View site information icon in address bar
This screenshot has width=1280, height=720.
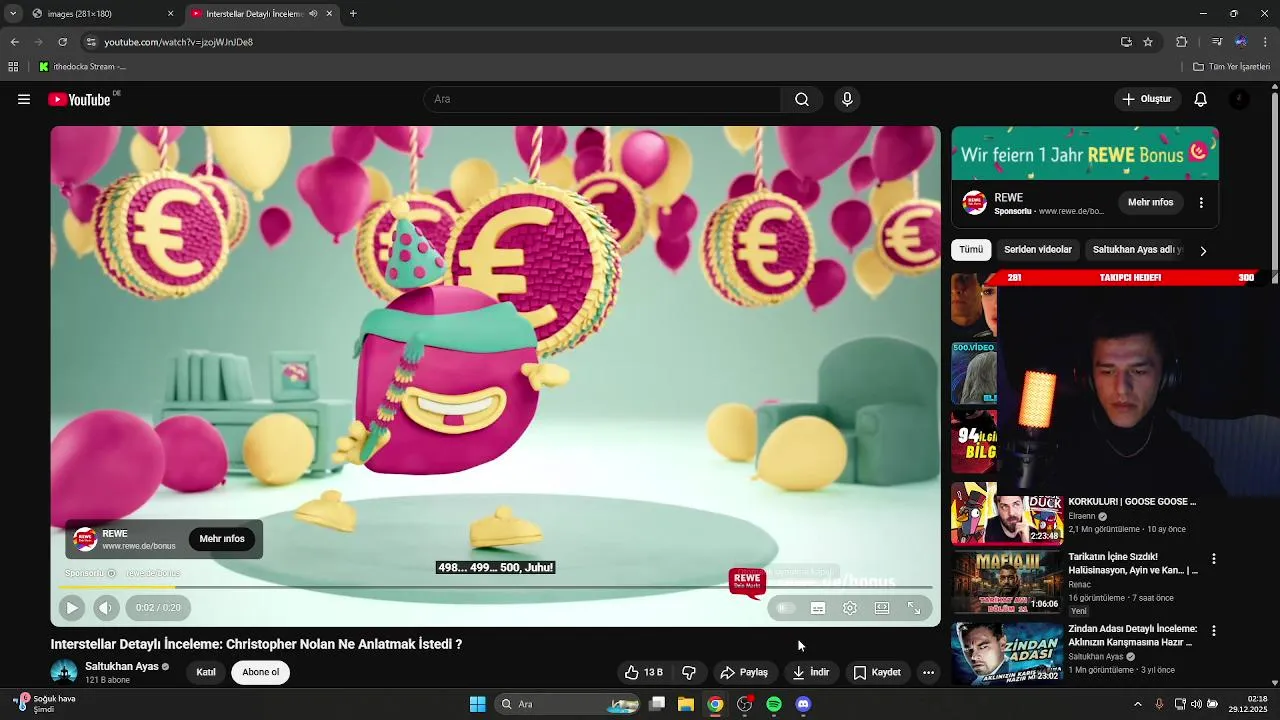[91, 42]
